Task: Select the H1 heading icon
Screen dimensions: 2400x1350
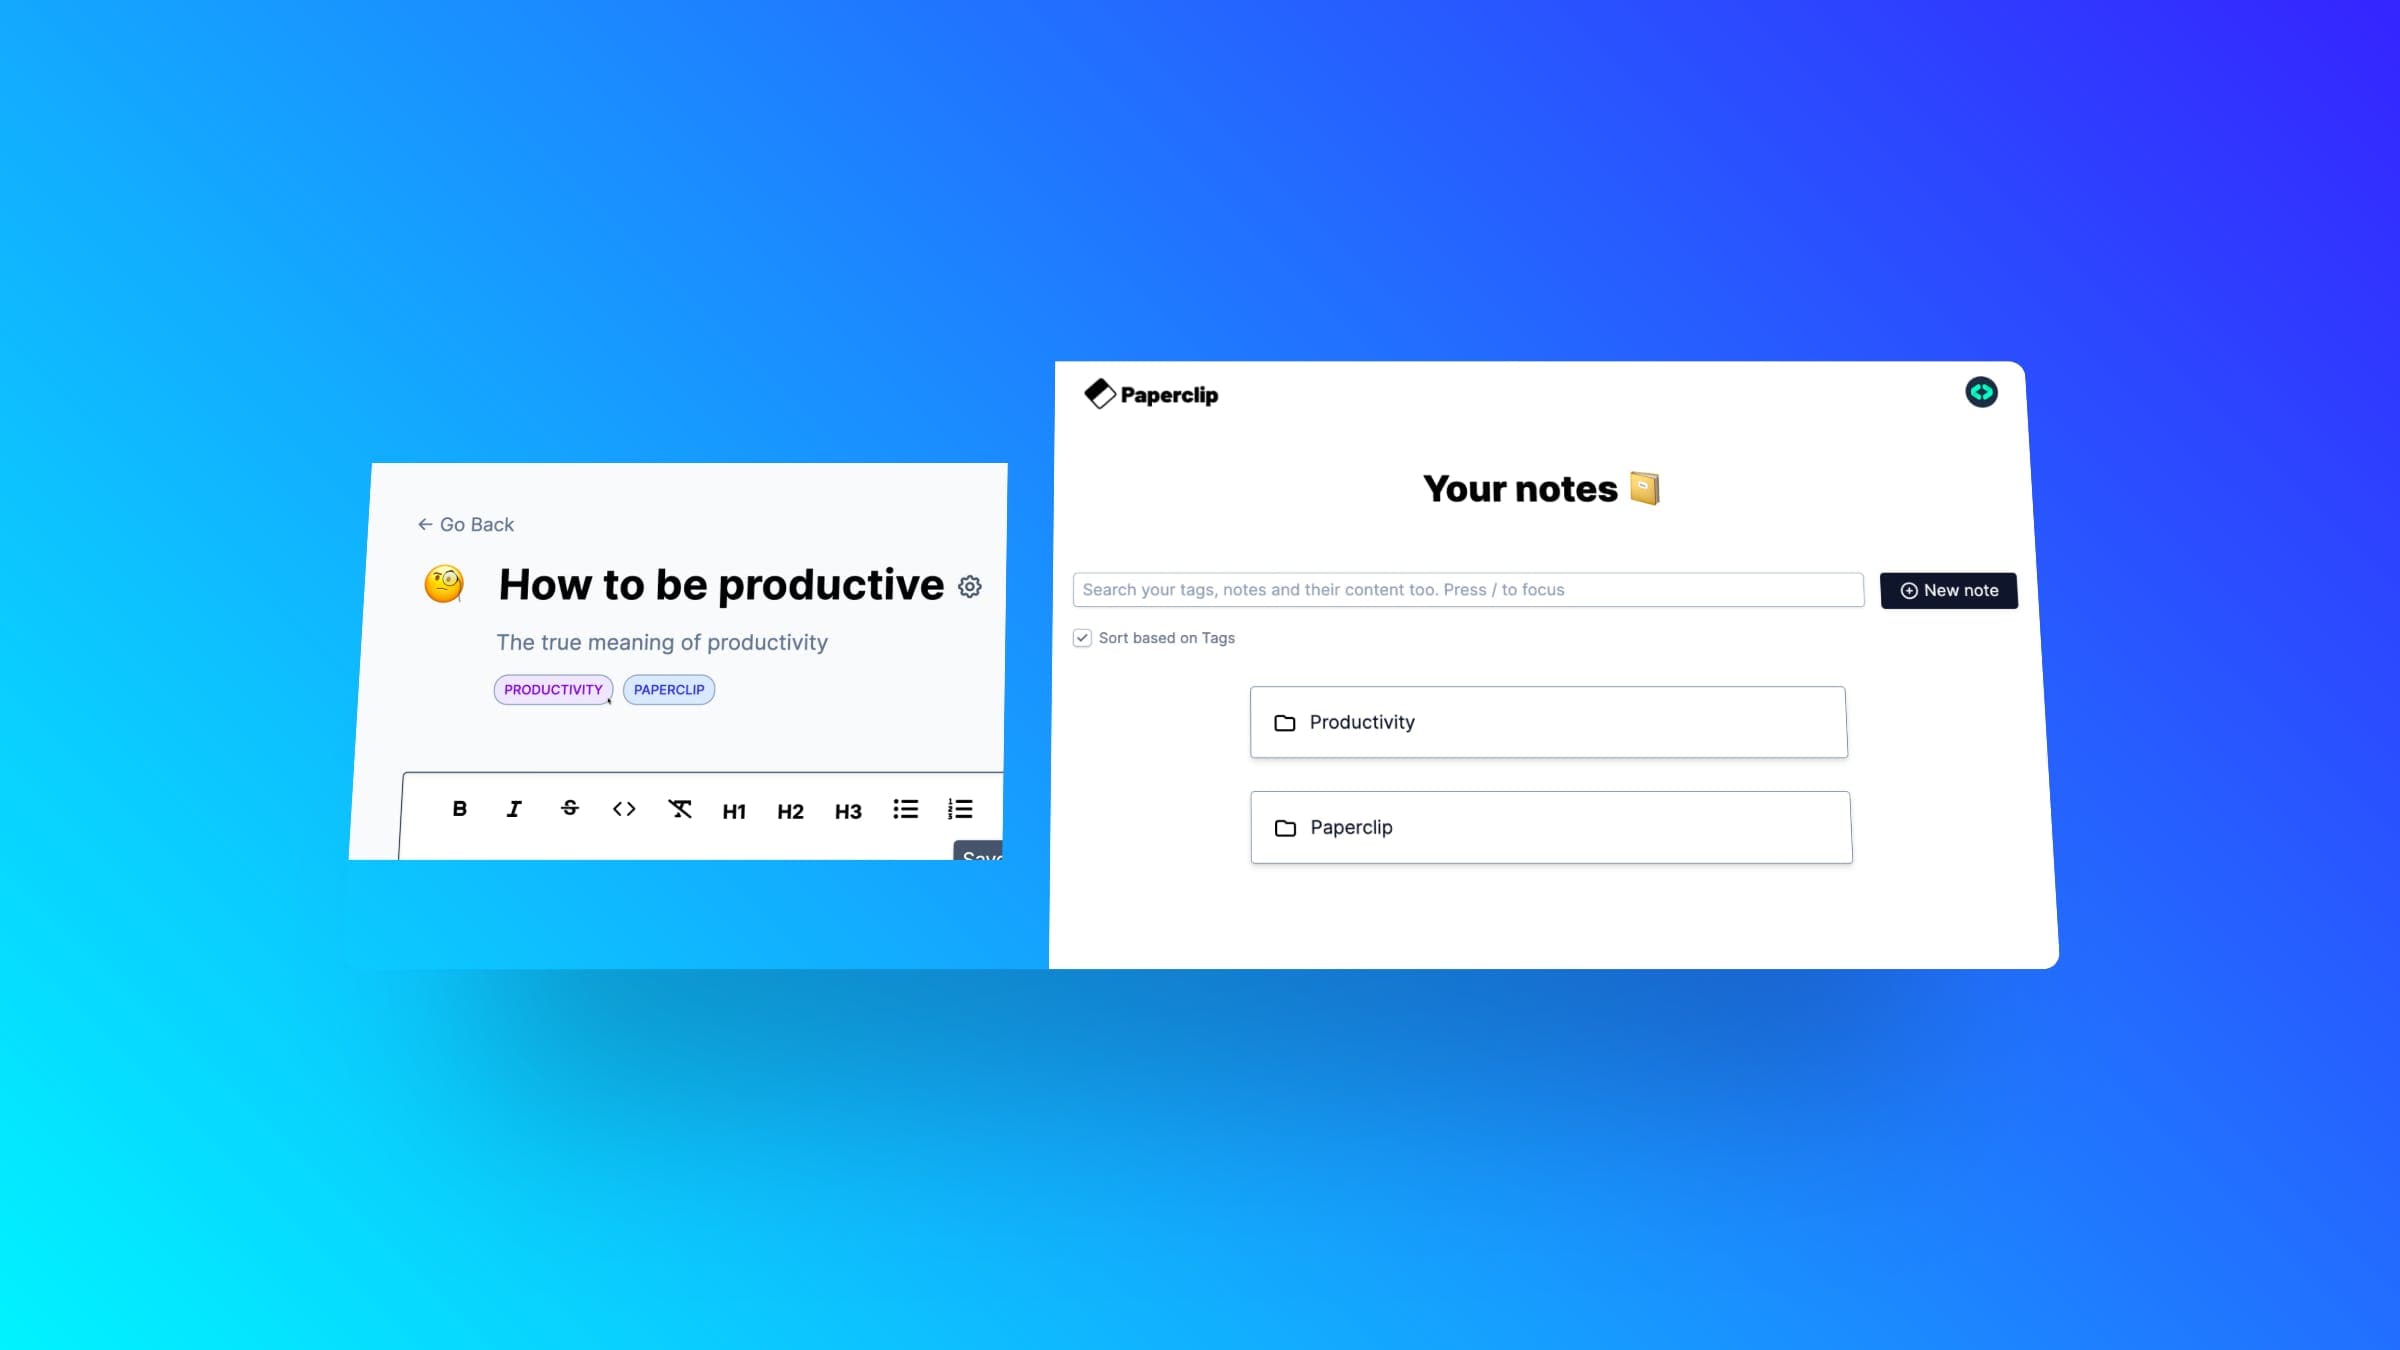Action: (x=734, y=811)
